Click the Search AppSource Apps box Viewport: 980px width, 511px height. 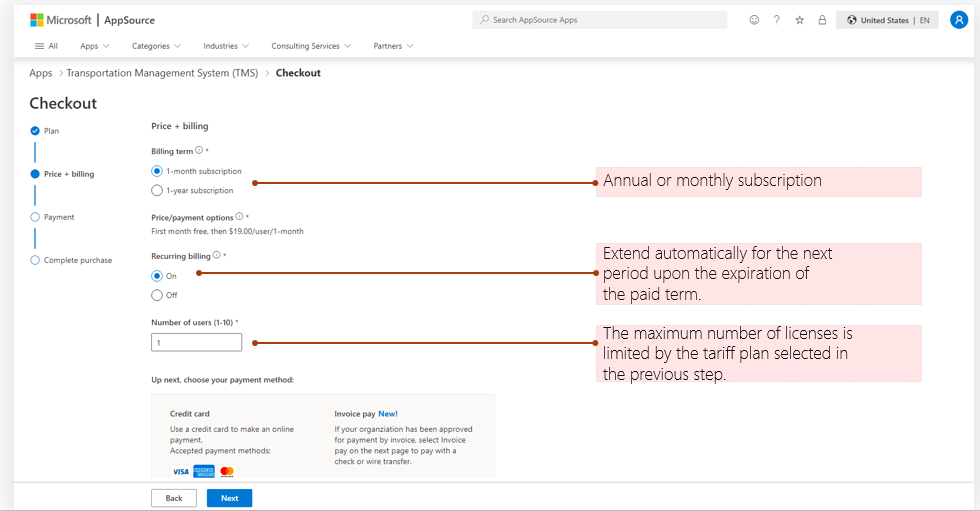tap(599, 20)
